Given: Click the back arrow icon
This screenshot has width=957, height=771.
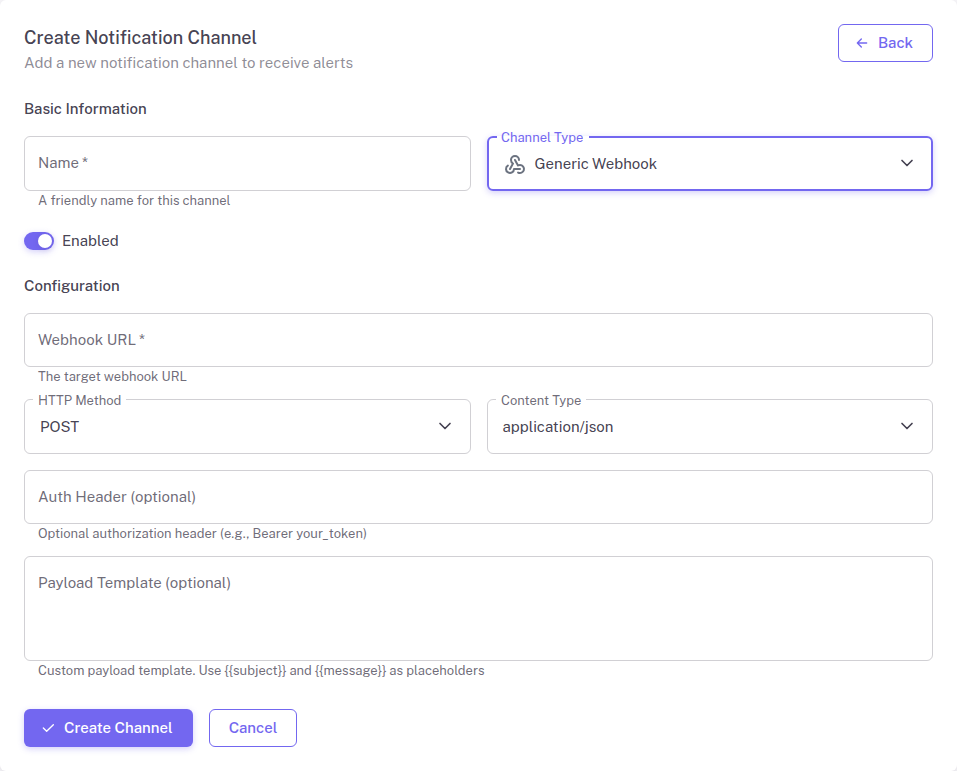Looking at the screenshot, I should pos(862,42).
